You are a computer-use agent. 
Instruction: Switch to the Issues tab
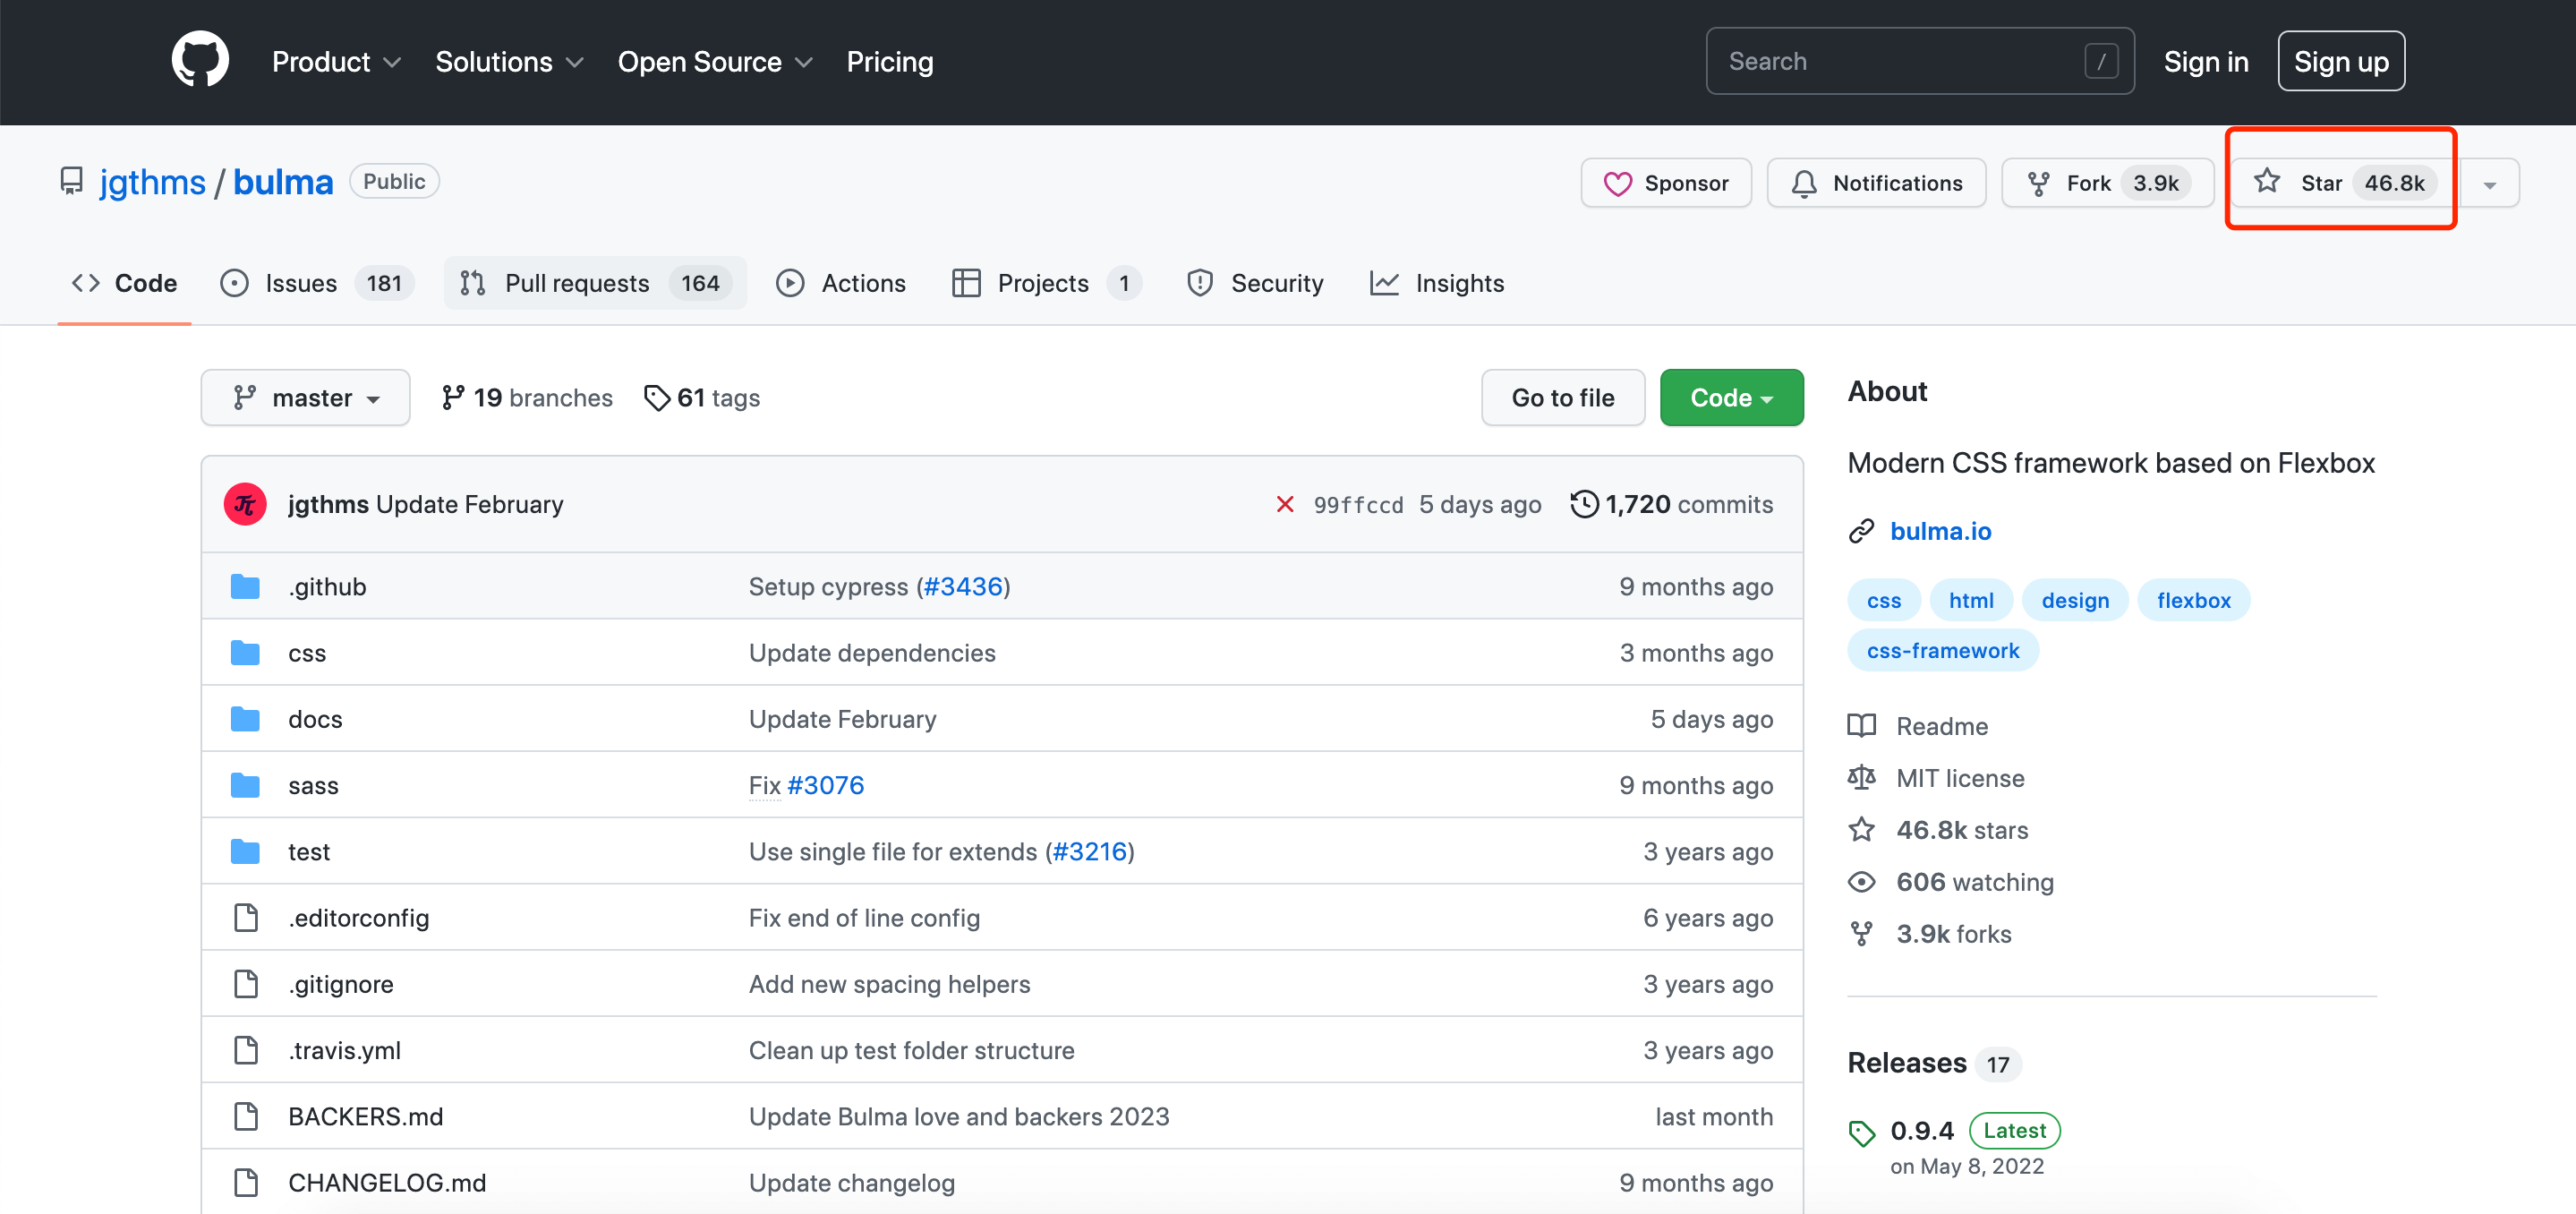point(317,283)
